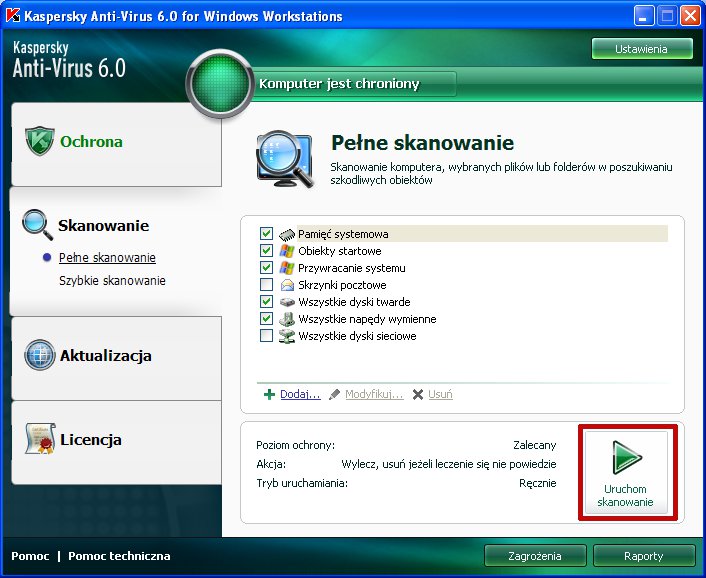The image size is (706, 578).
Task: Click the Ochrona shield icon
Action: point(40,141)
